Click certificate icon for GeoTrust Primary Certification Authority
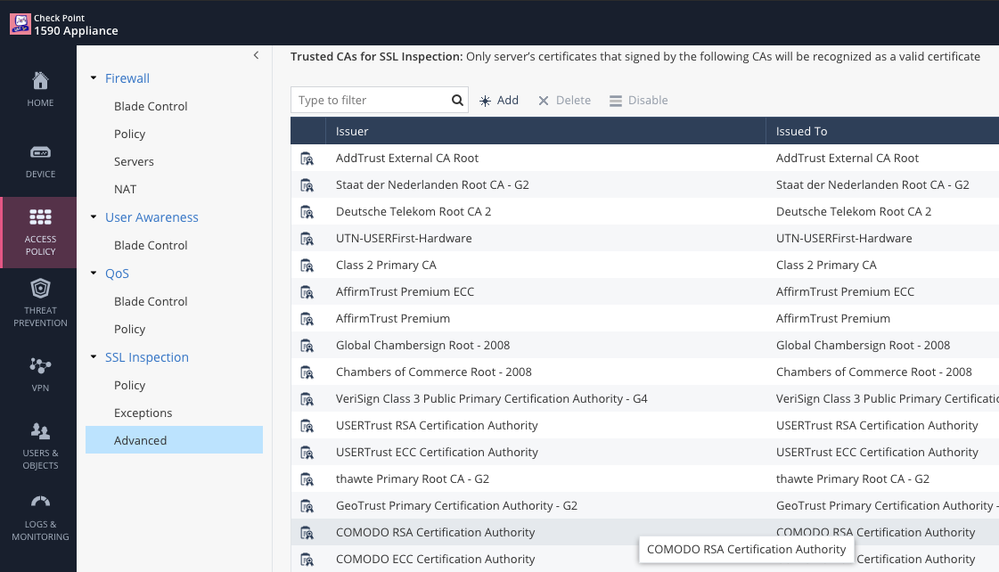The height and width of the screenshot is (572, 999). point(307,506)
